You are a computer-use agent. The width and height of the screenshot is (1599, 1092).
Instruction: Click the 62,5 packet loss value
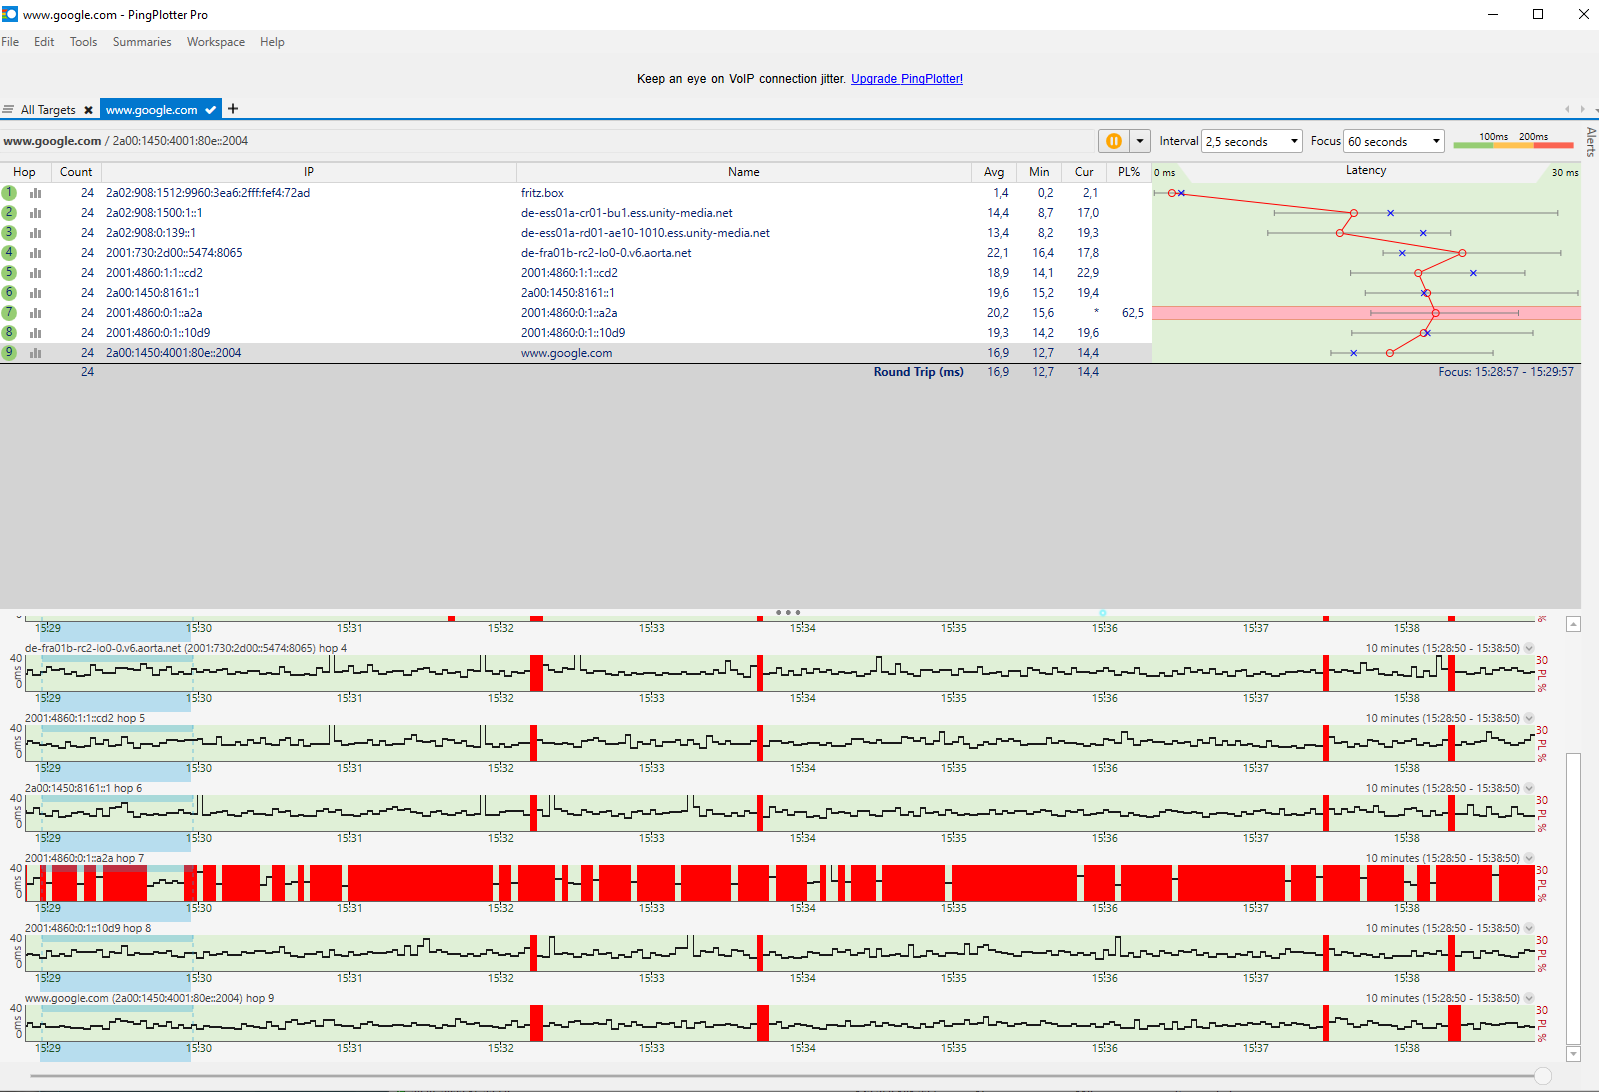click(x=1132, y=313)
